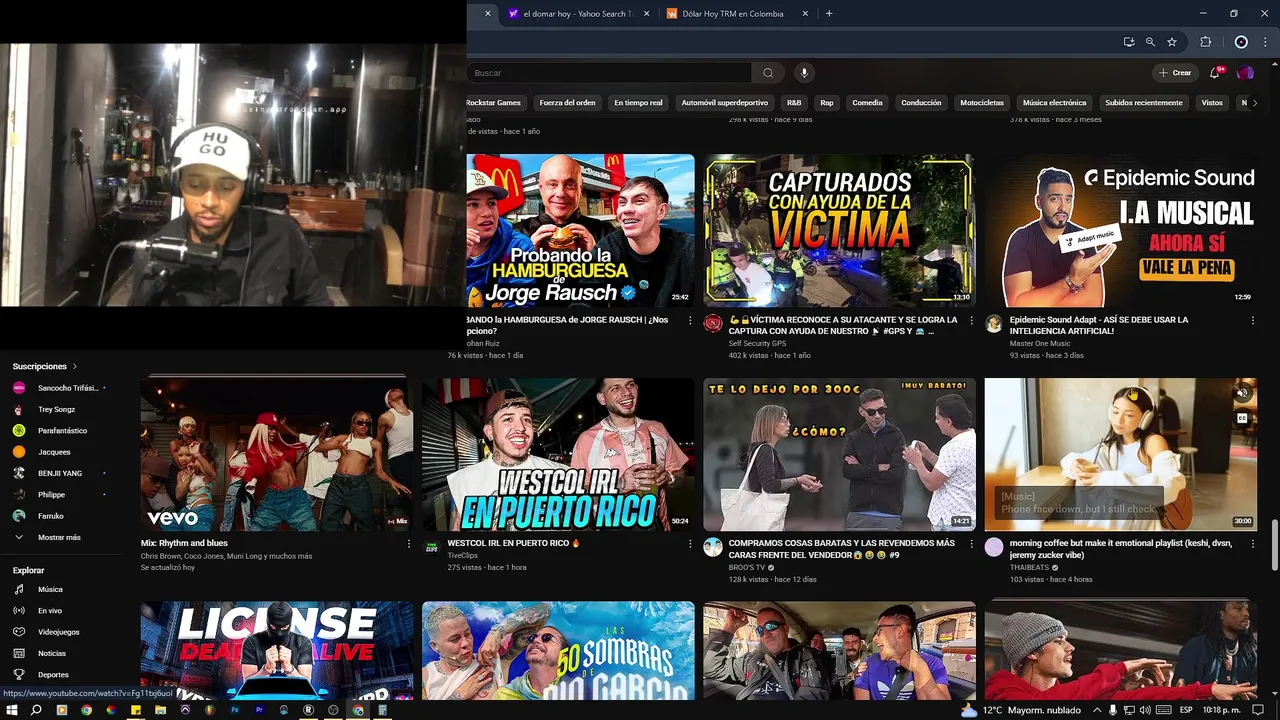The width and height of the screenshot is (1280, 720).
Task: Open the Chrome three-dot menu
Action: pyautogui.click(x=1265, y=42)
